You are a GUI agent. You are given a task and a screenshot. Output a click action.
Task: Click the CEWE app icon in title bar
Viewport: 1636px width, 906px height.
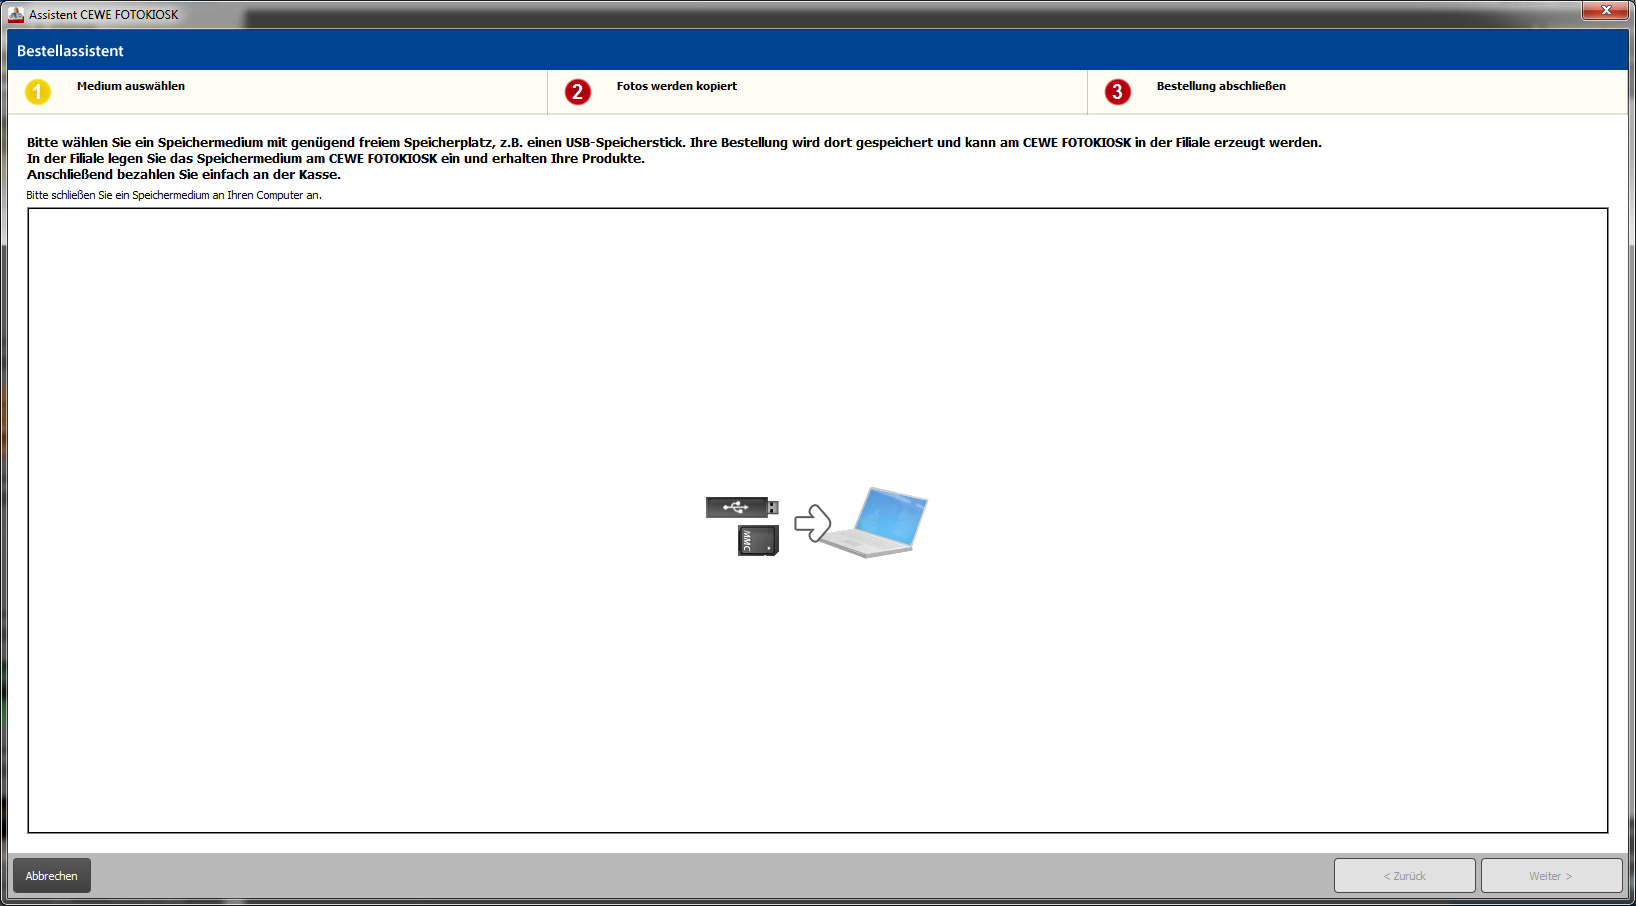coord(16,14)
